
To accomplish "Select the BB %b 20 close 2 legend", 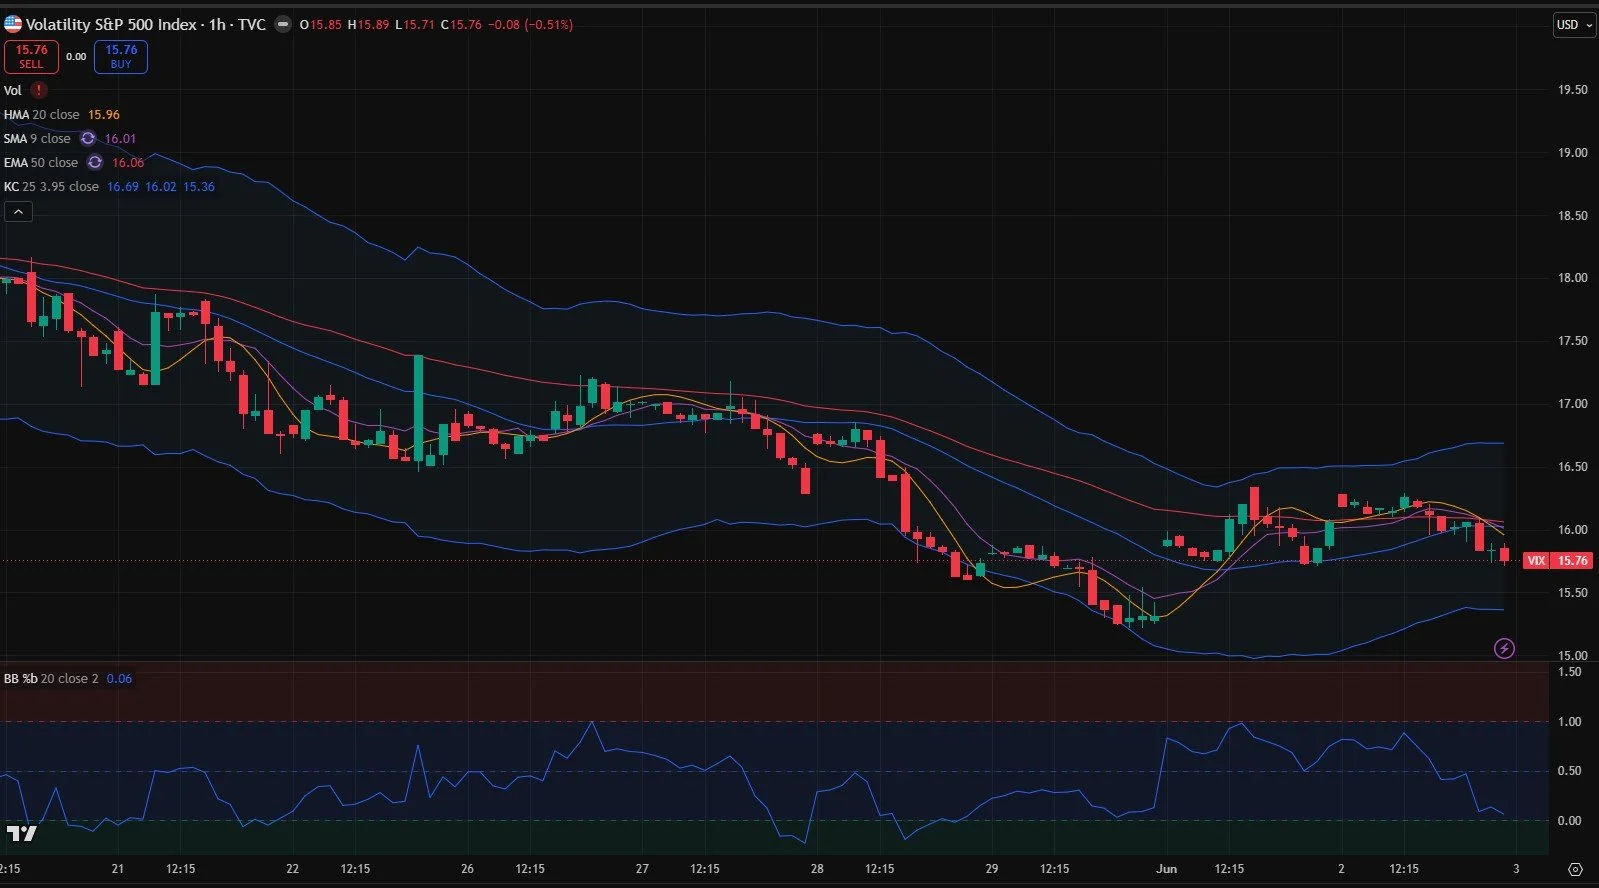I will coord(51,679).
